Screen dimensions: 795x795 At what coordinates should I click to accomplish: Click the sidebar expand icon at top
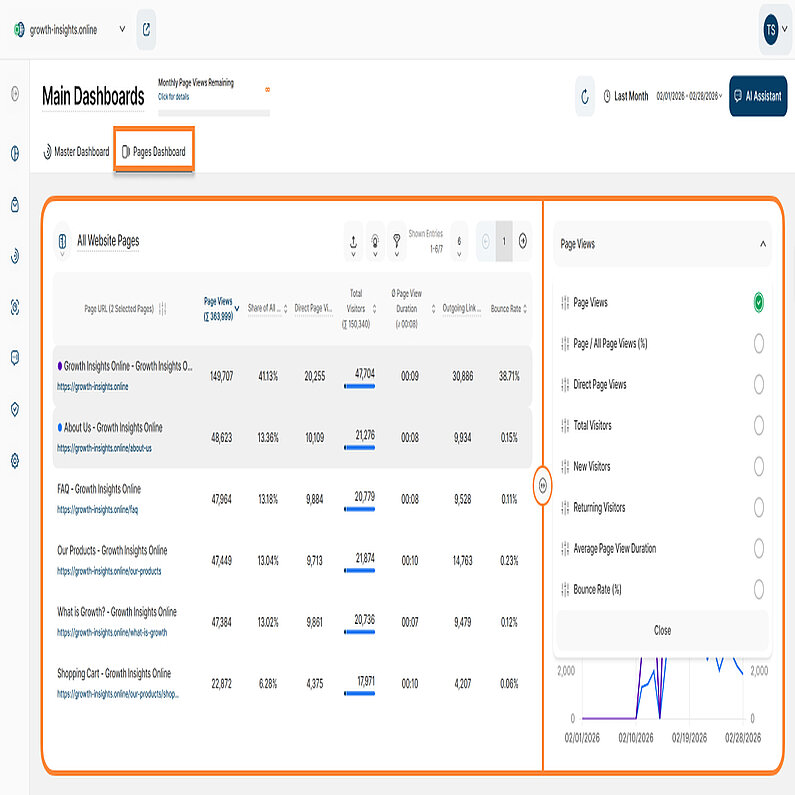[15, 93]
